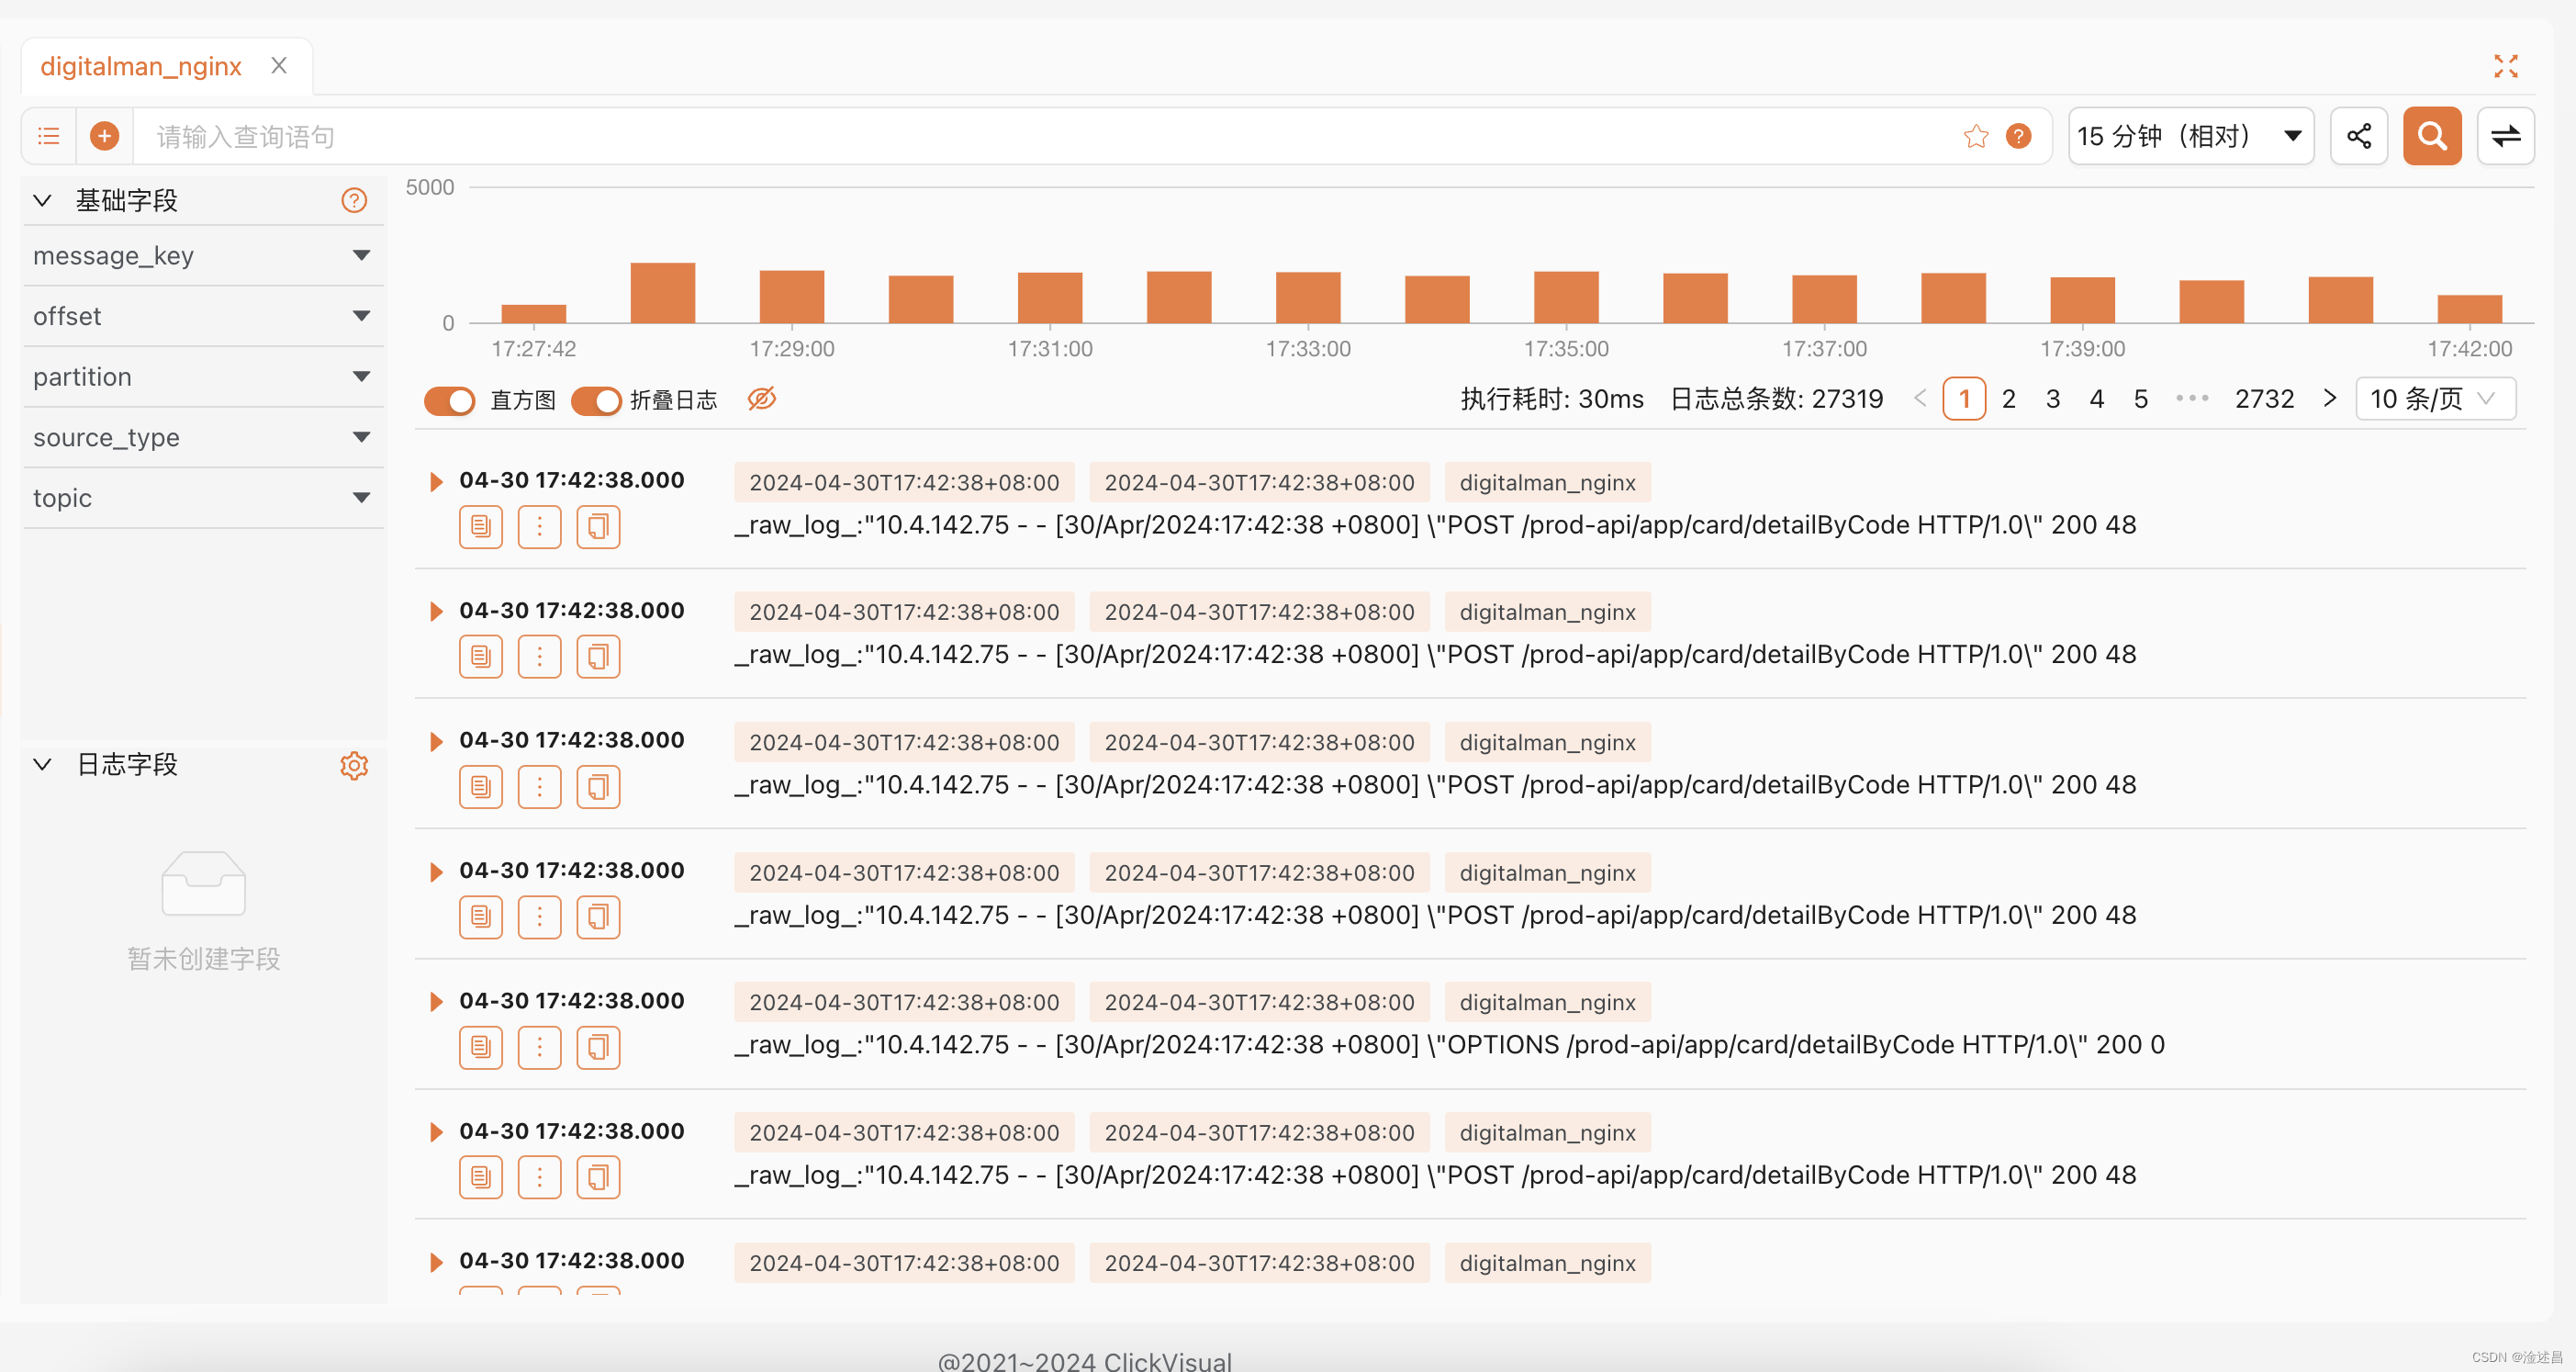Toggle the 直方图 histogram switch
Screen dimensions: 2576x1372
449,400
